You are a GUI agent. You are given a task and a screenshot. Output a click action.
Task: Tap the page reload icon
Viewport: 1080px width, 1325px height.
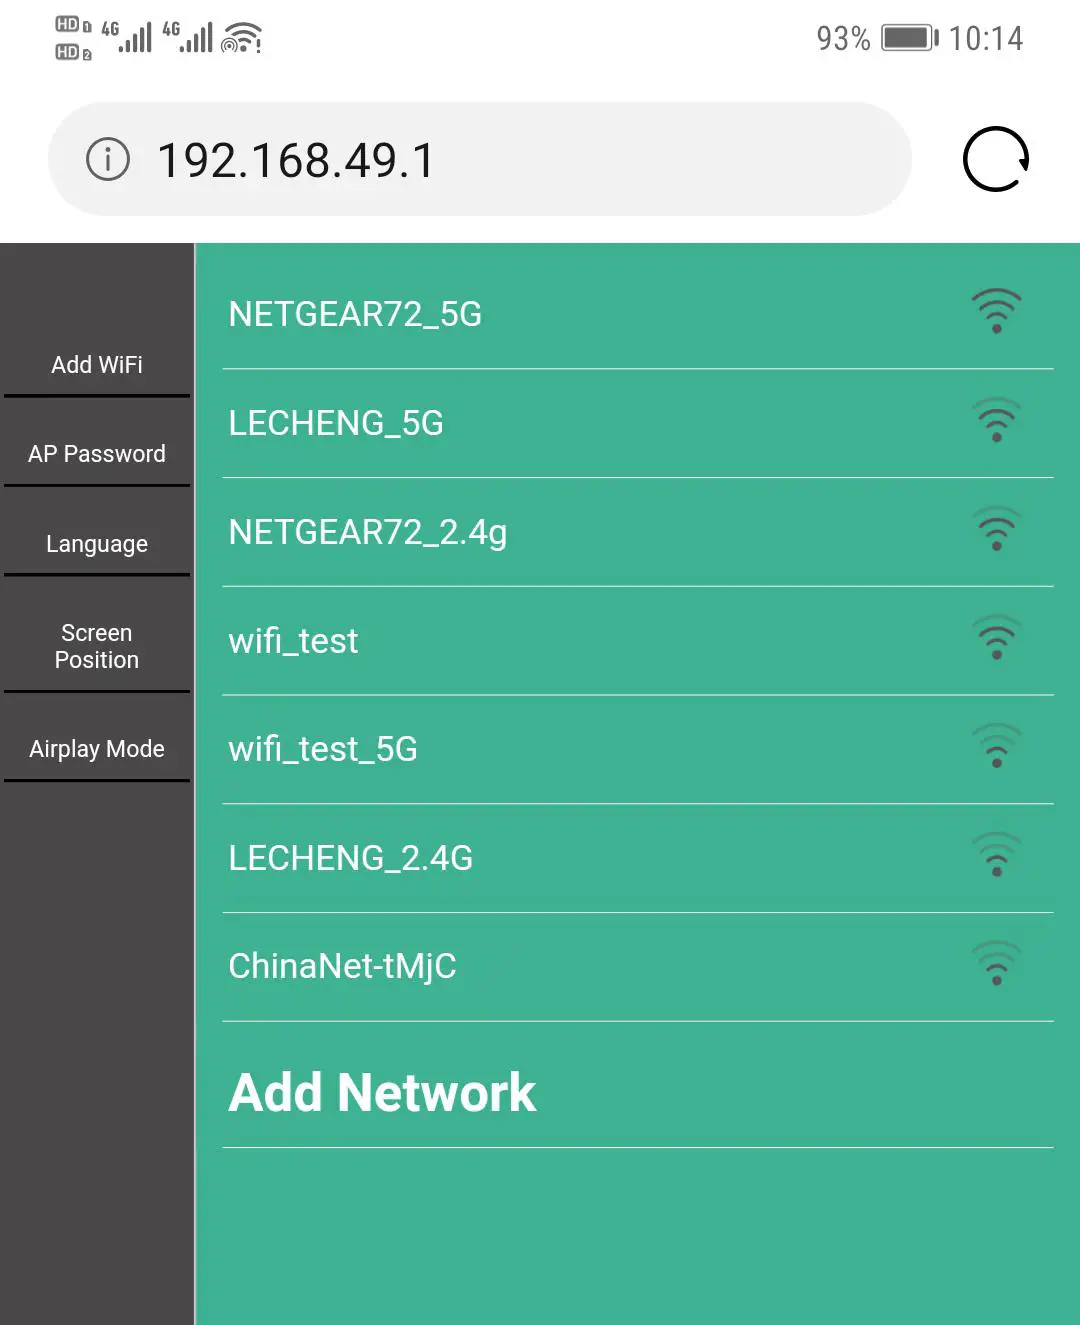[x=995, y=159]
